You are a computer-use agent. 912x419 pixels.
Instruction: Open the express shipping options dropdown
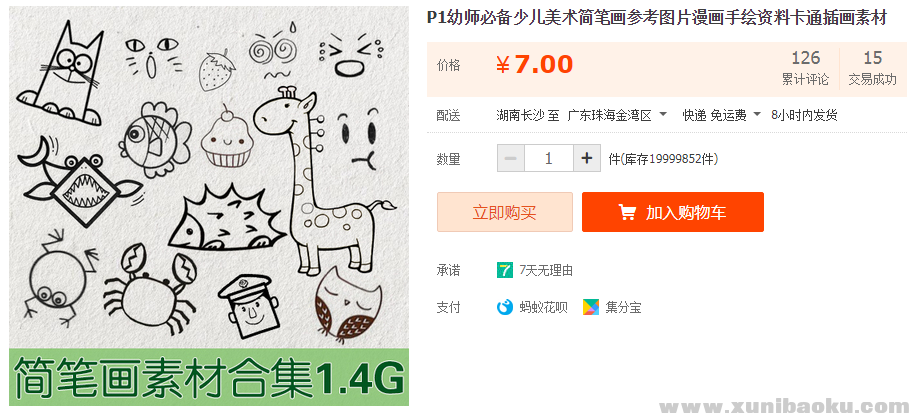[x=757, y=115]
